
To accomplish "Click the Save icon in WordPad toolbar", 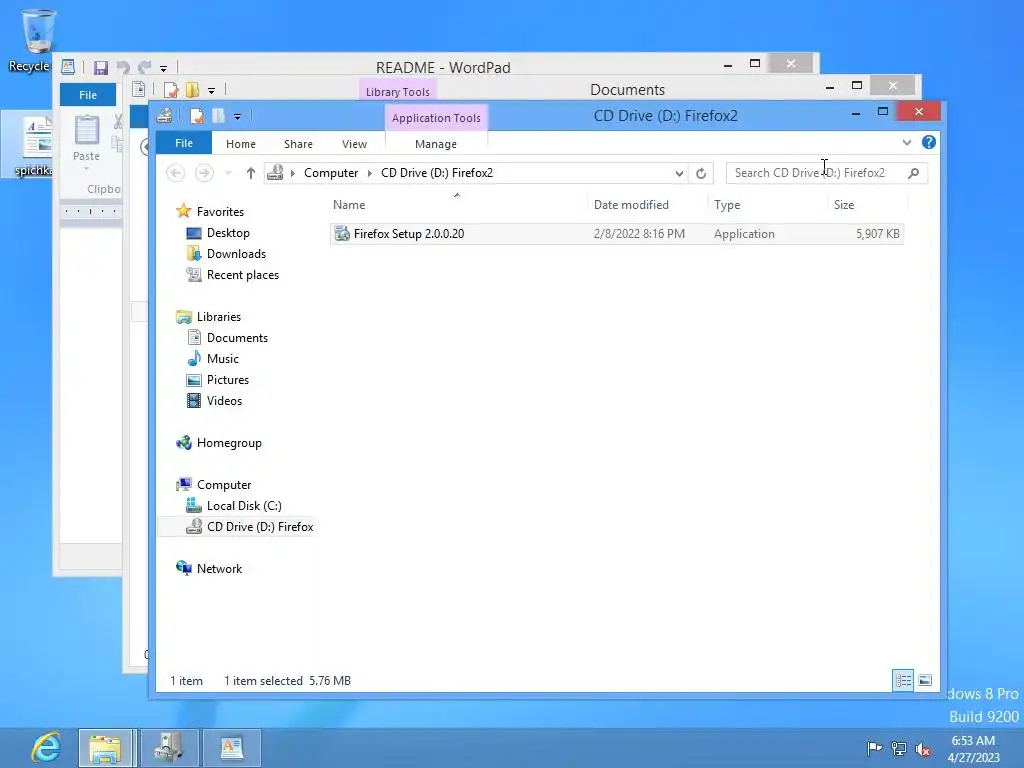I will (x=101, y=67).
